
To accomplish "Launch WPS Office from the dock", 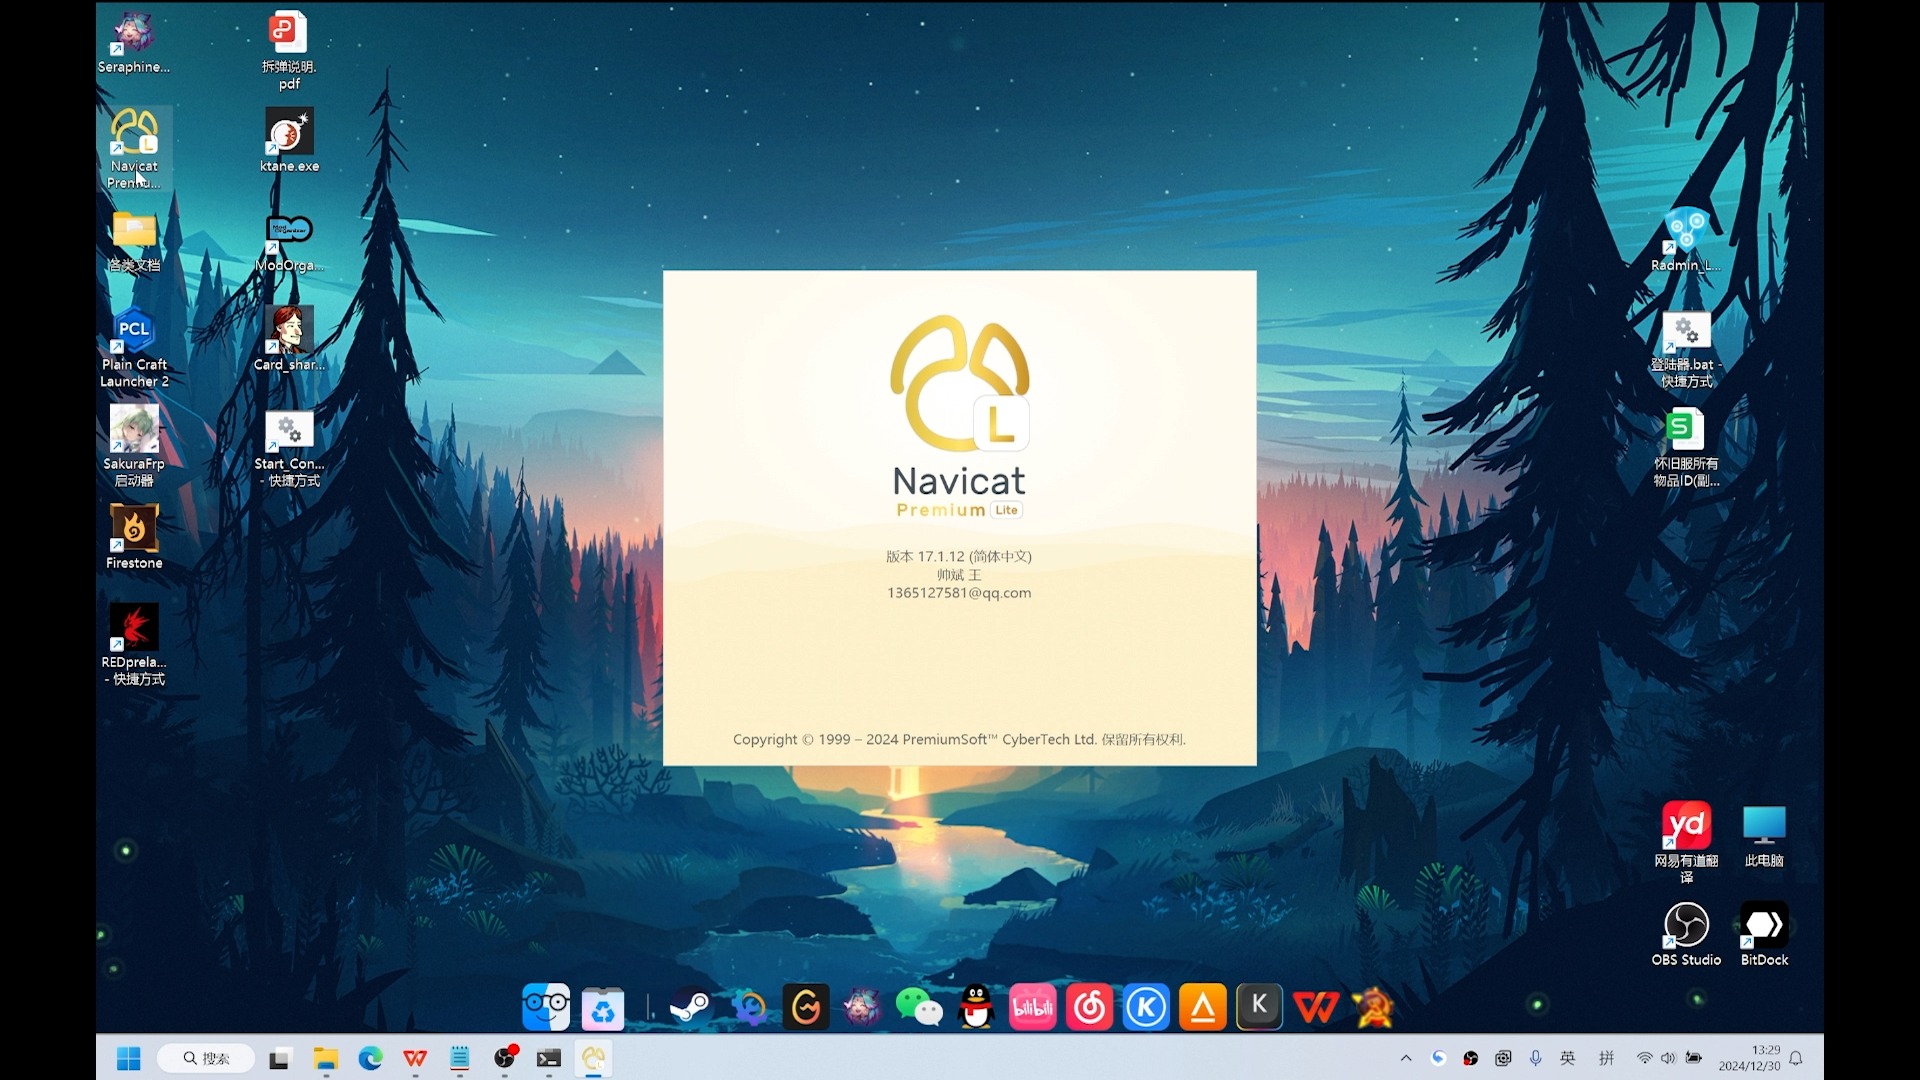I will coord(1316,1007).
